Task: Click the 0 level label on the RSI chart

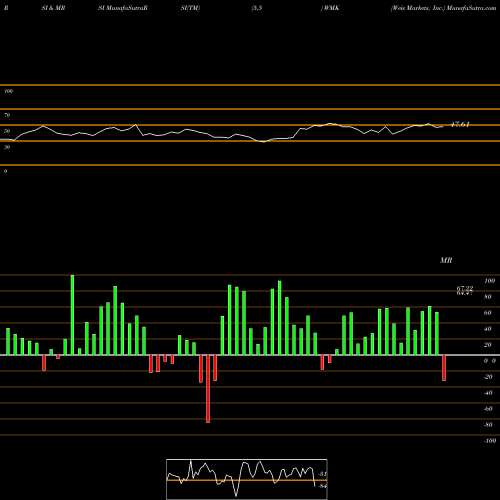Action: [x=5, y=171]
